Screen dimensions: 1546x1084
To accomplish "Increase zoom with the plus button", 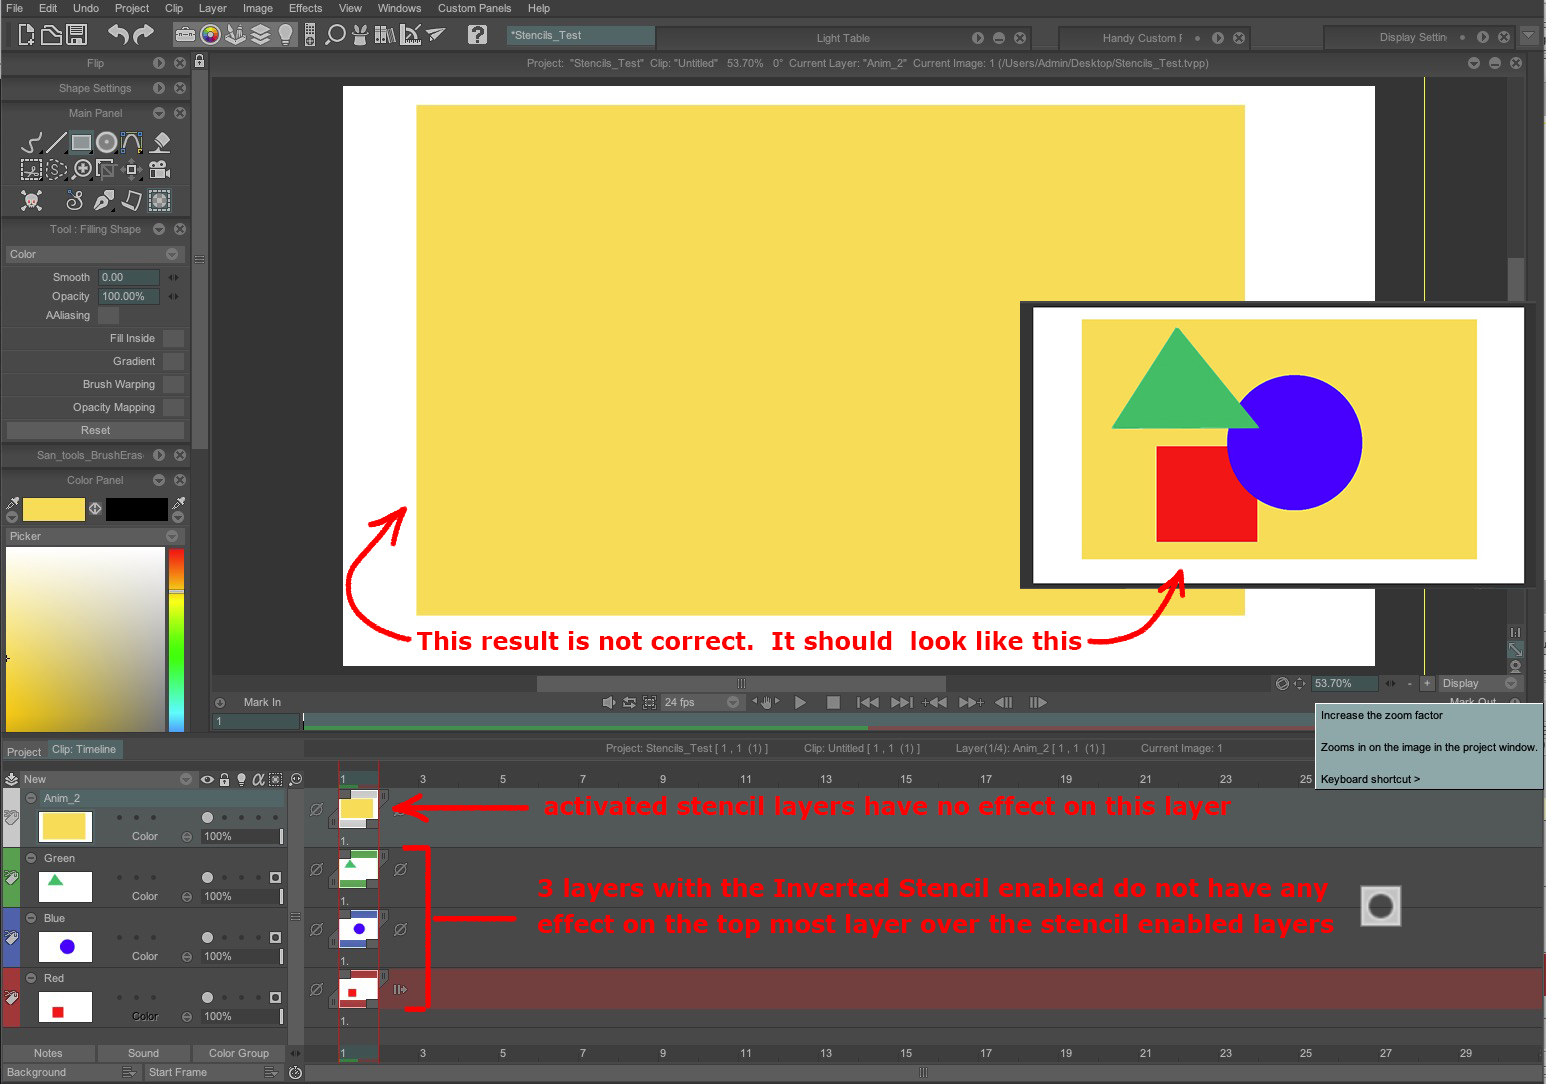I will [x=1427, y=683].
